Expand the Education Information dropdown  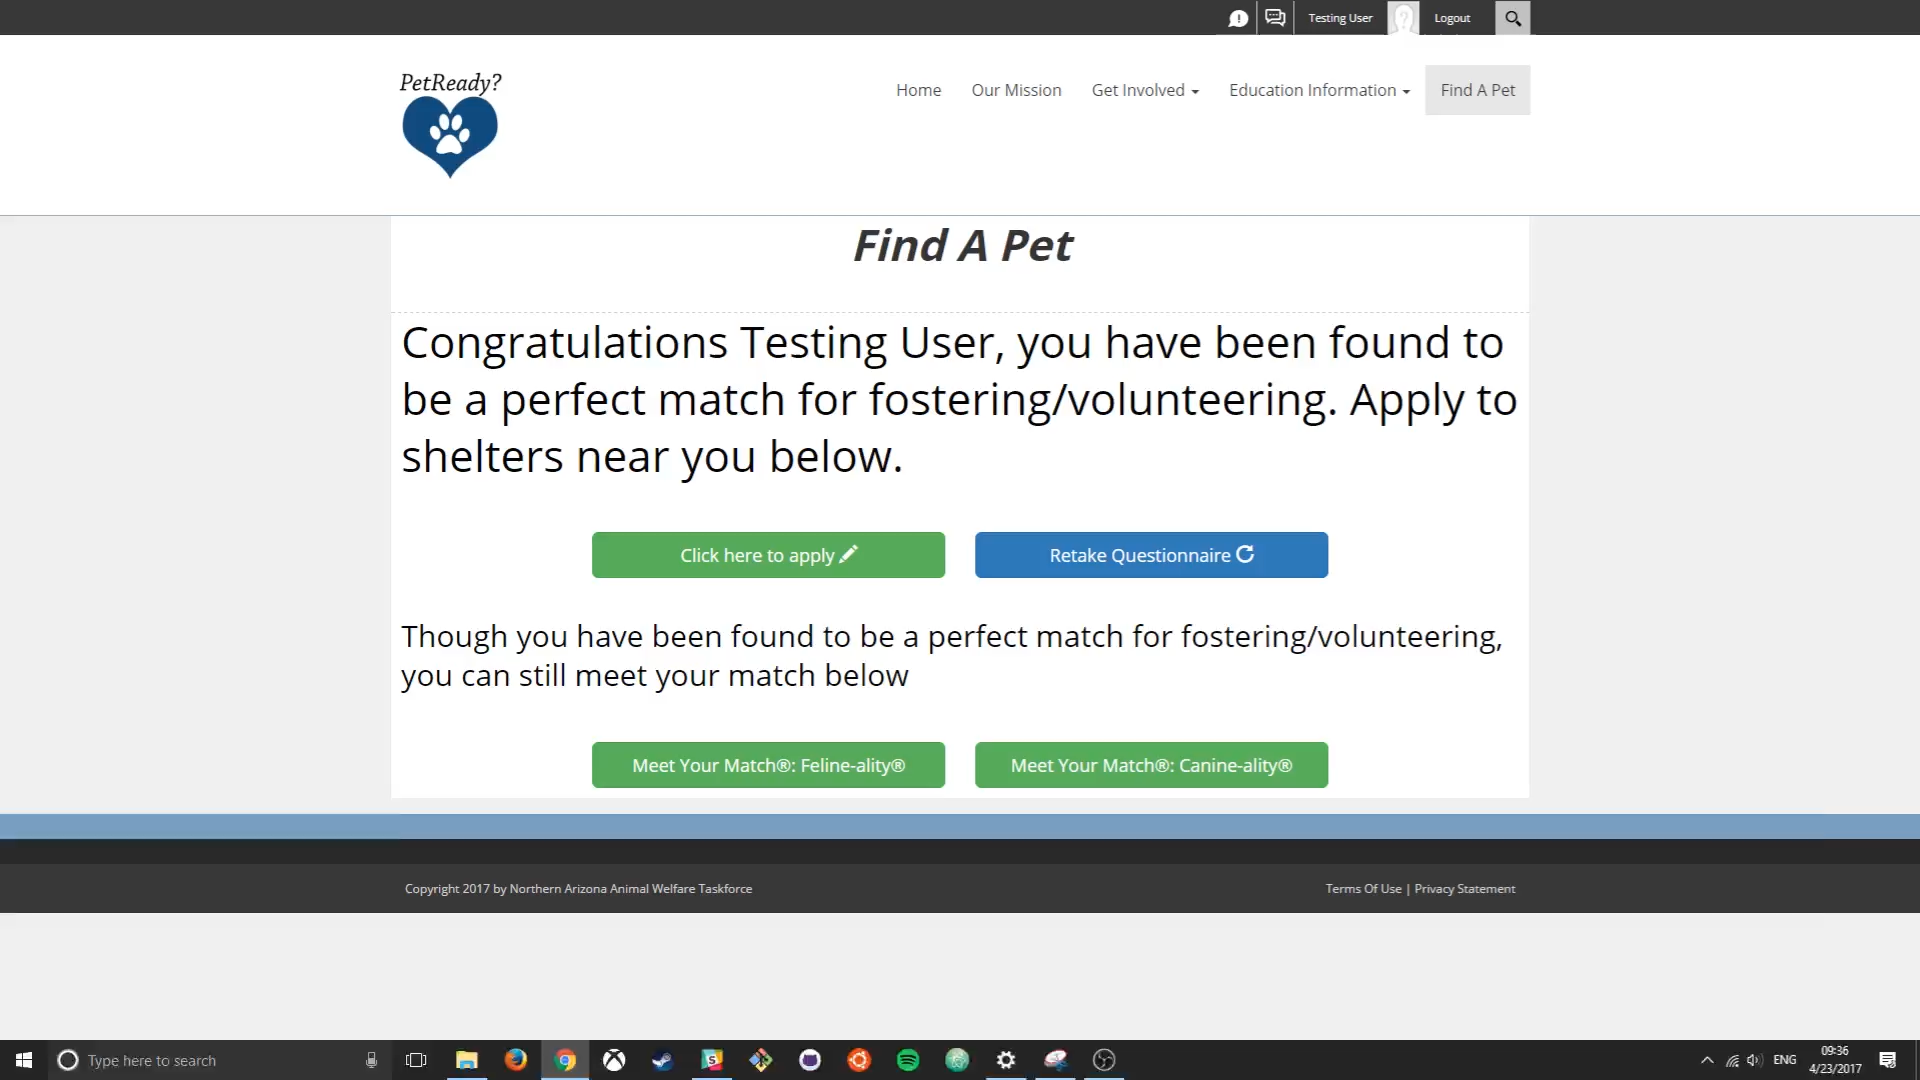point(1320,90)
